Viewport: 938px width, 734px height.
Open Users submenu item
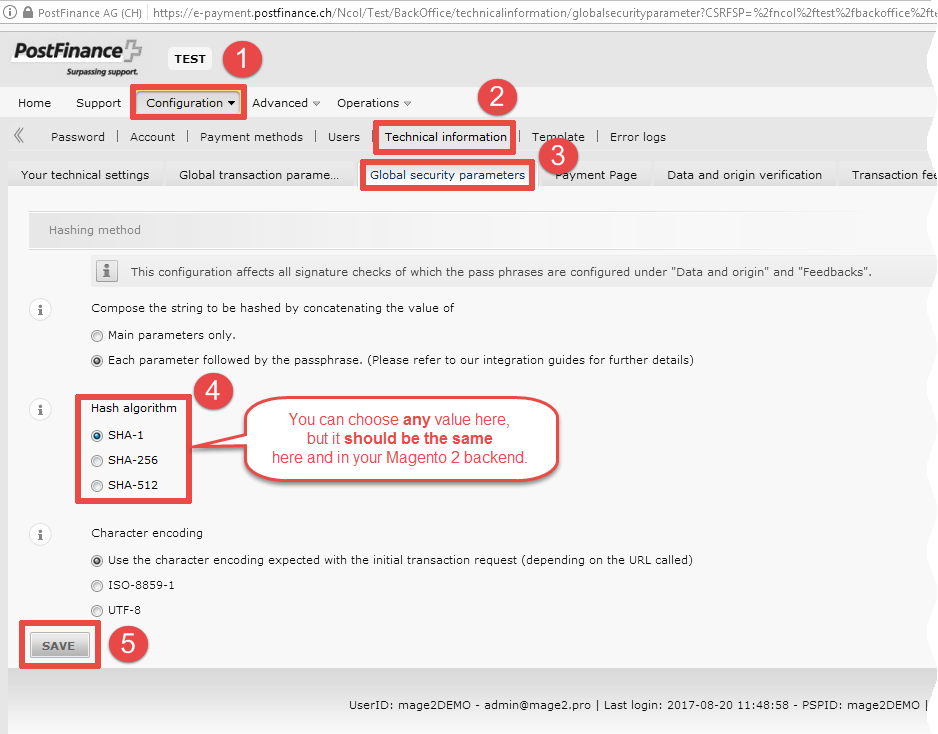coord(344,137)
